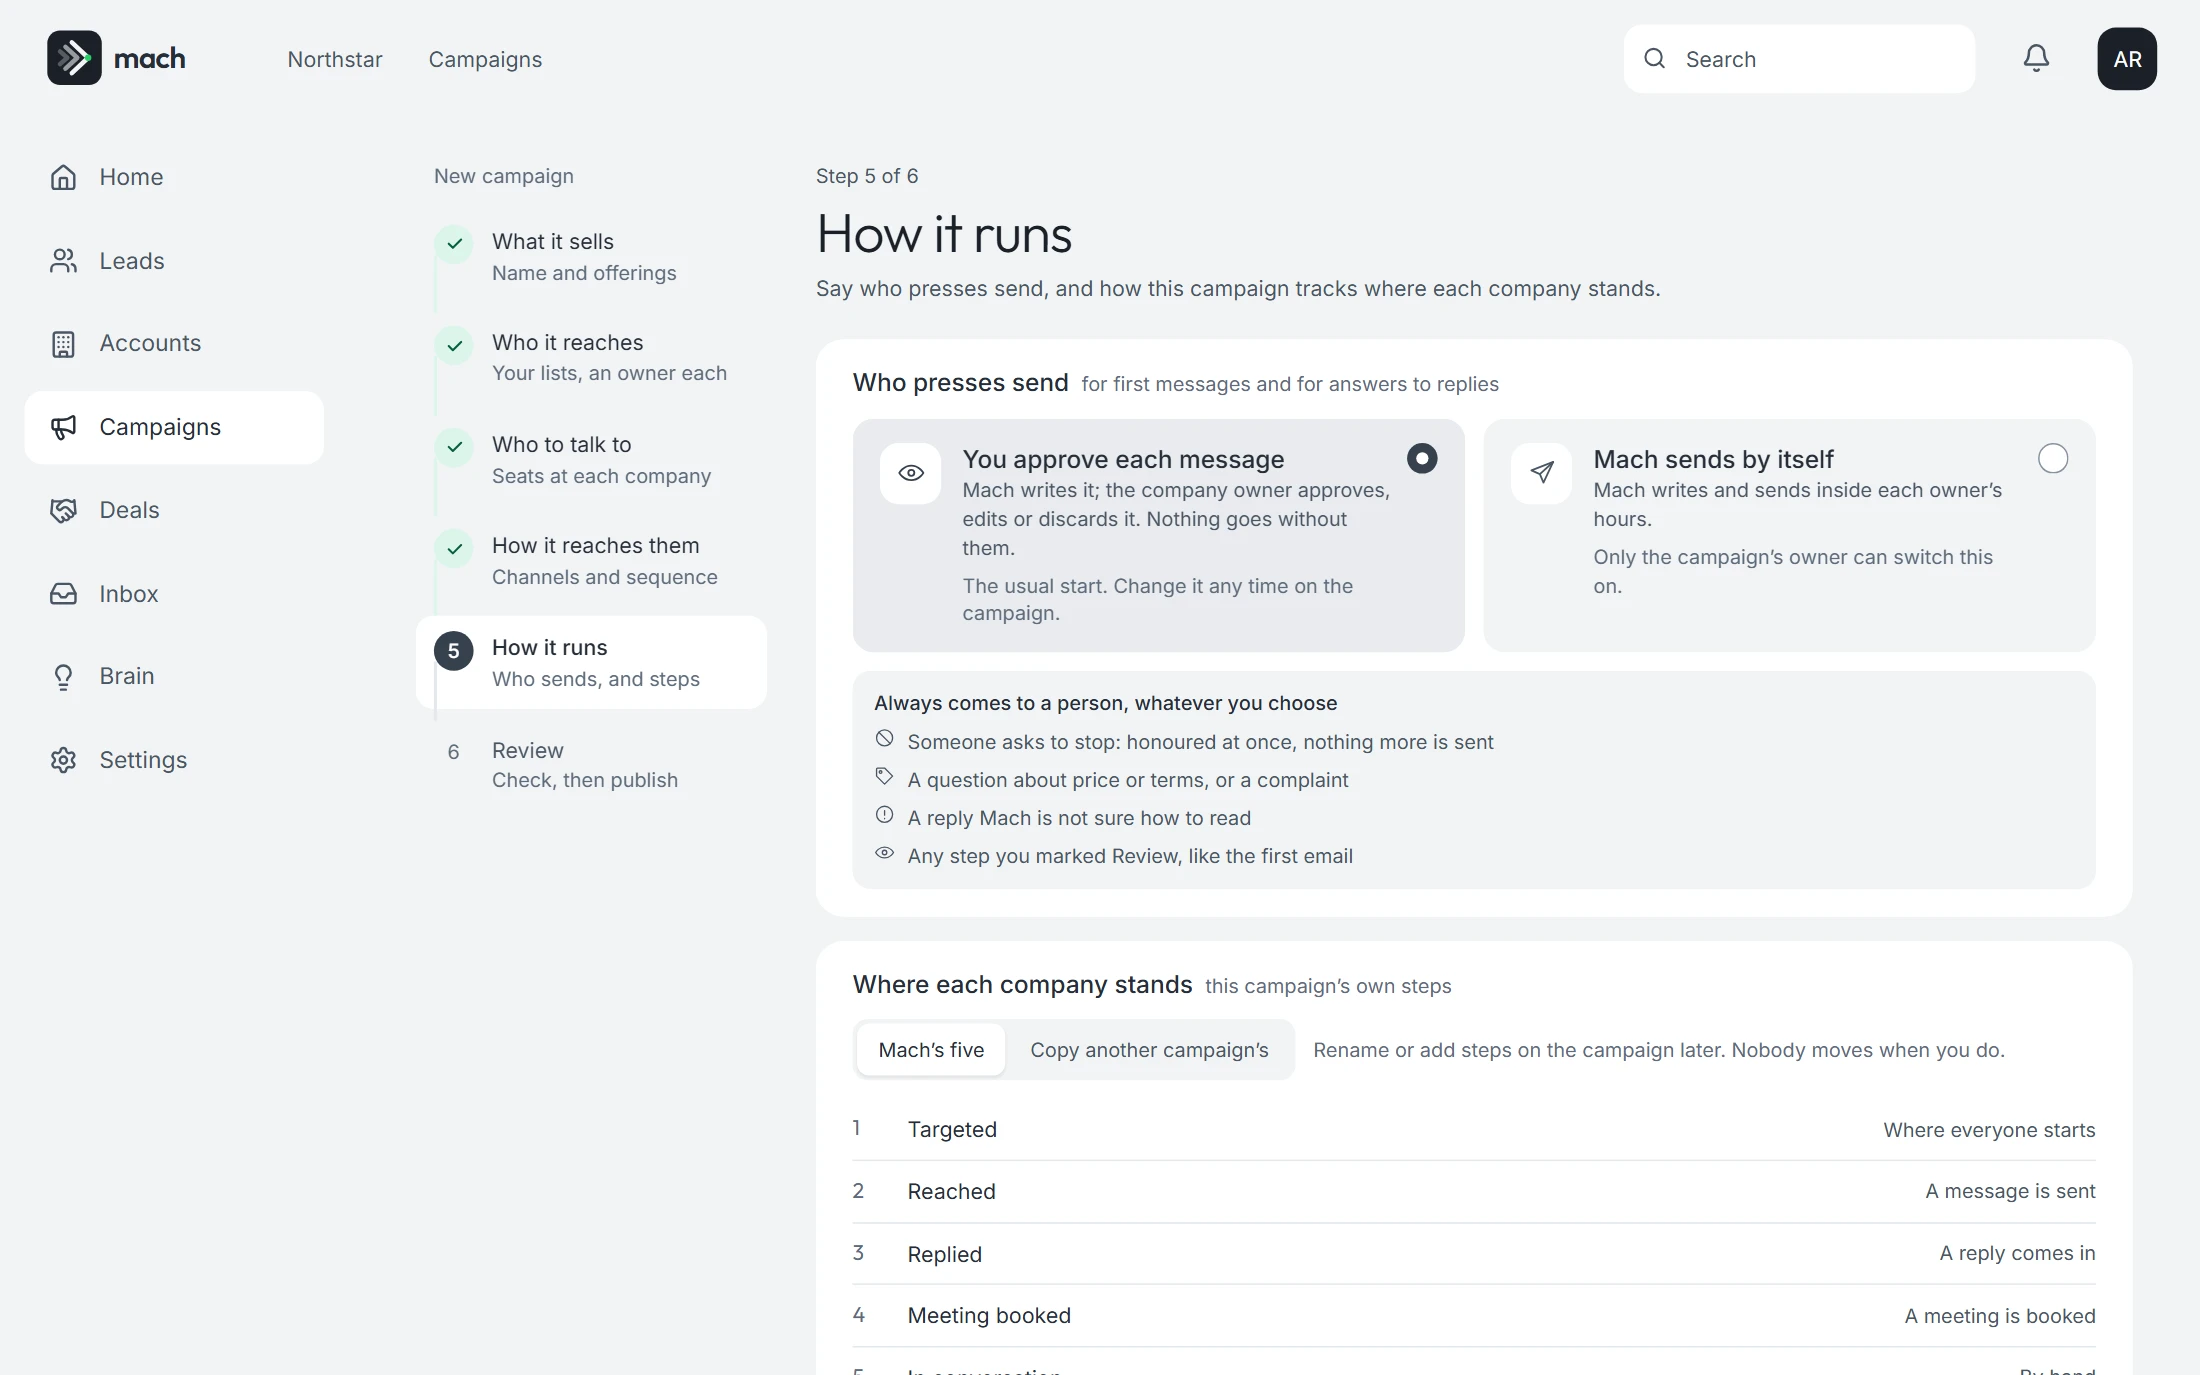Click the 'New campaign' heading
The image size is (2200, 1375).
click(504, 176)
